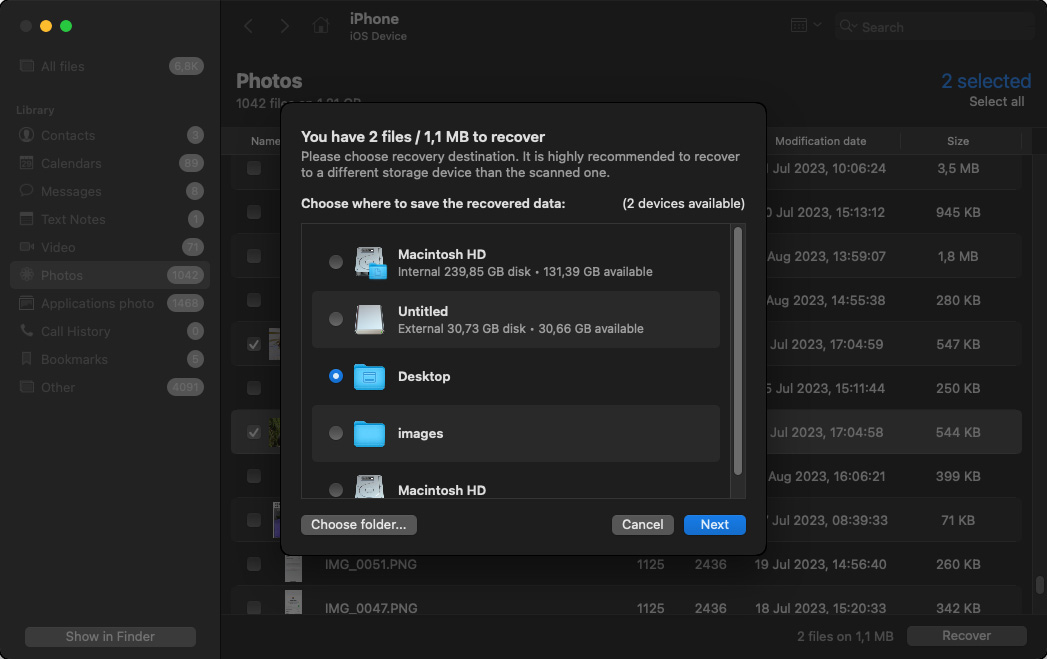1047x659 pixels.
Task: Select the Macintosh HD radio button
Action: [336, 262]
